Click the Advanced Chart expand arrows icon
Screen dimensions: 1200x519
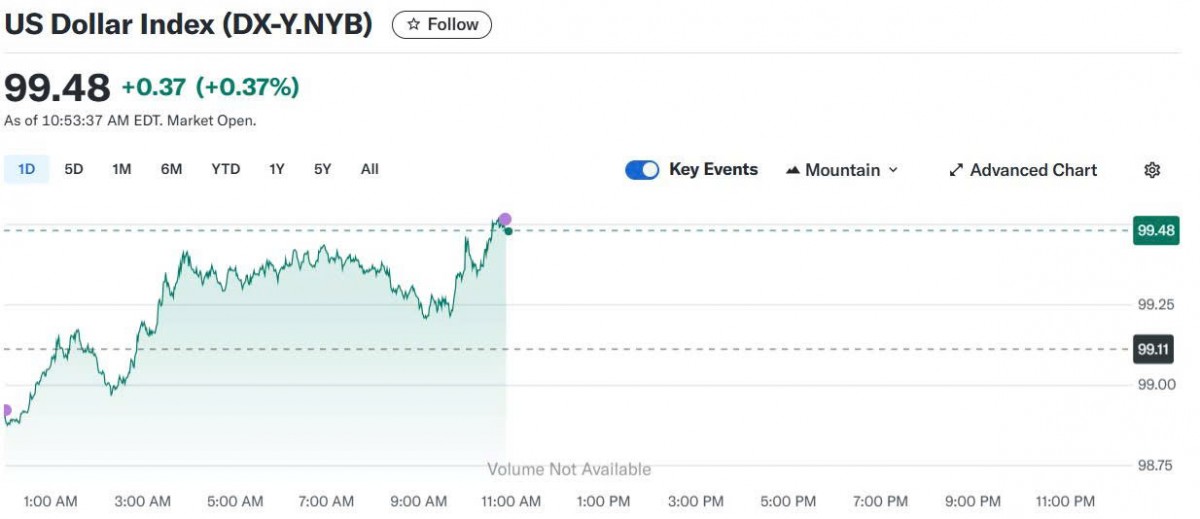(x=955, y=170)
